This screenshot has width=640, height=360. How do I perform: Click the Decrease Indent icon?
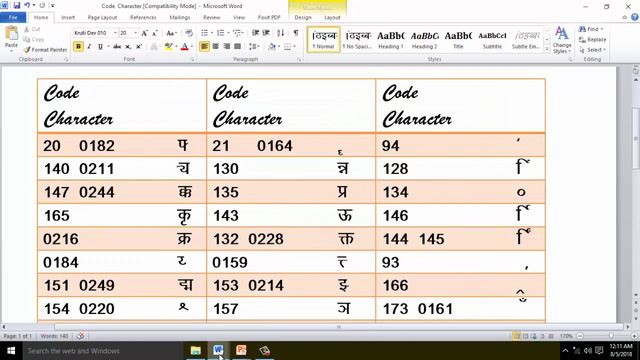coord(256,33)
